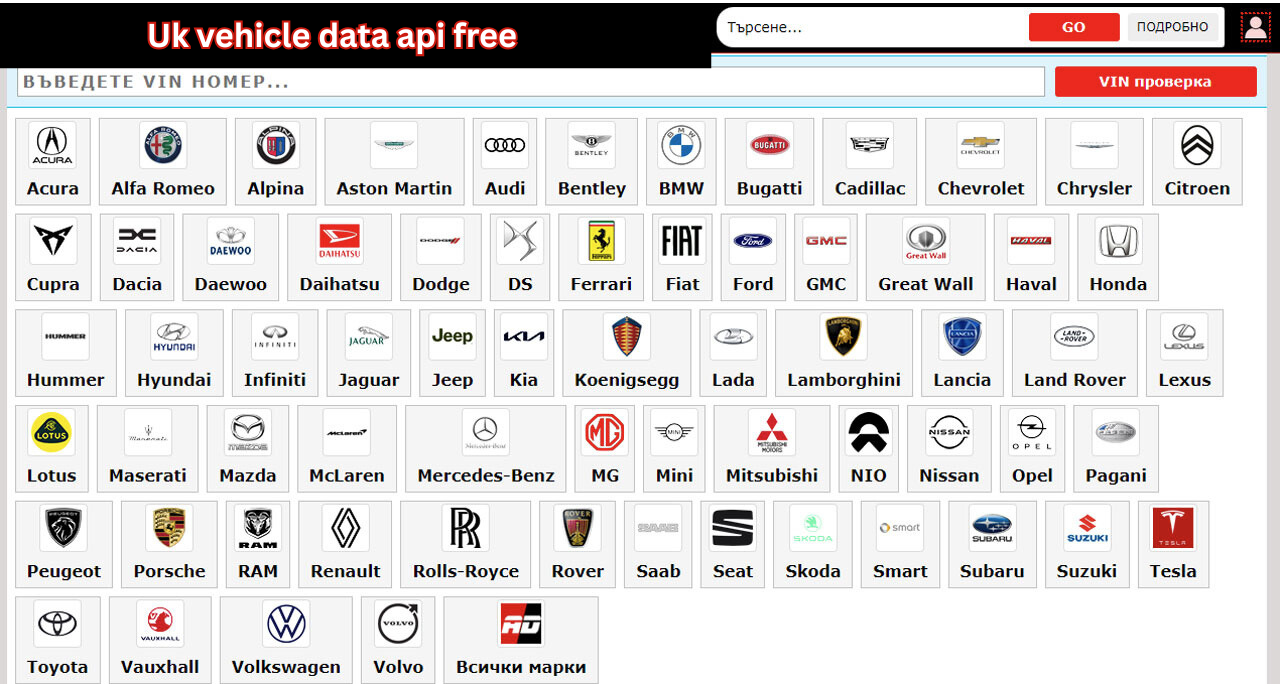Viewport: 1280px width, 684px height.
Task: Click the VIN number input field
Action: point(530,82)
